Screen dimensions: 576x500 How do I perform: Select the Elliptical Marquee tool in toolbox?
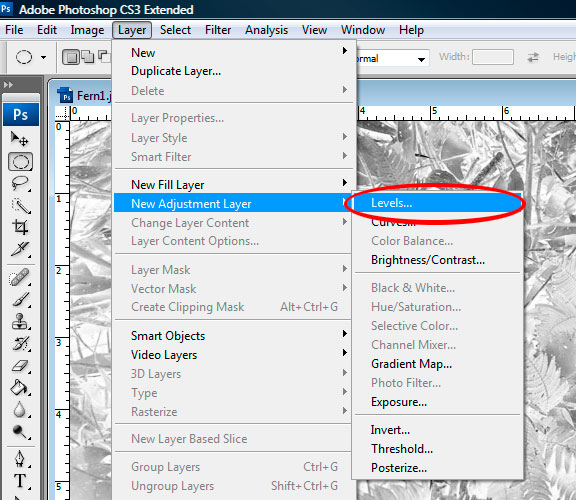20,162
